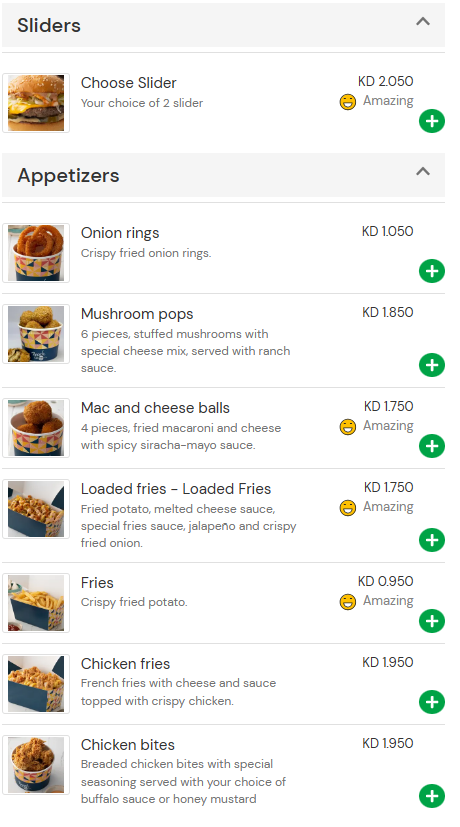Add Mac and cheese balls to order
460x827 pixels.
pos(432,446)
